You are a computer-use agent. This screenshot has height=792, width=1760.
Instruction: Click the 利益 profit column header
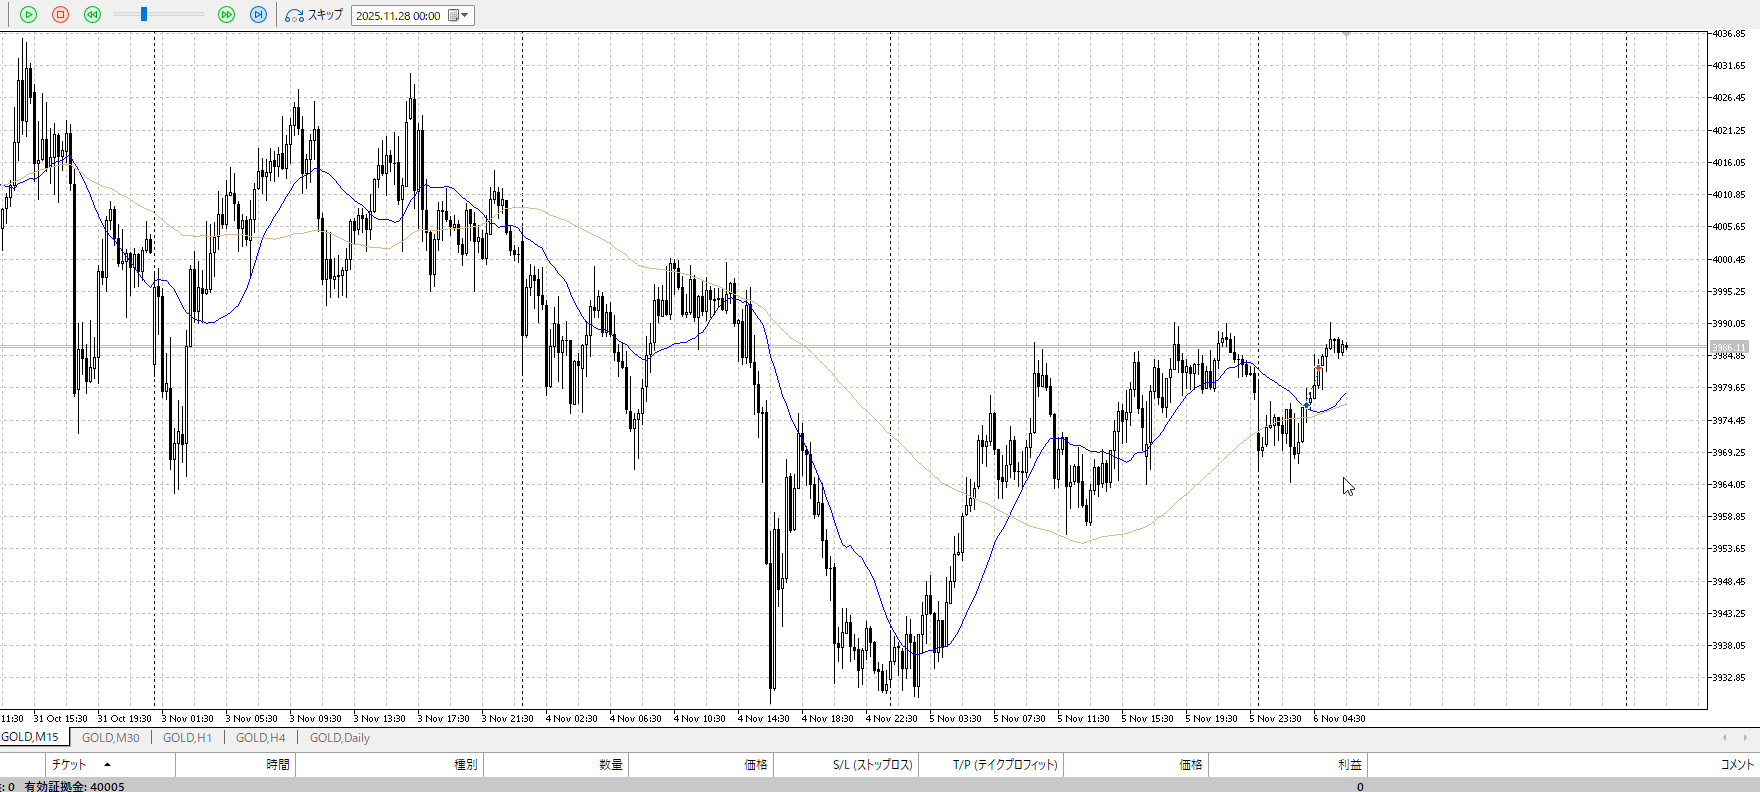click(1349, 765)
